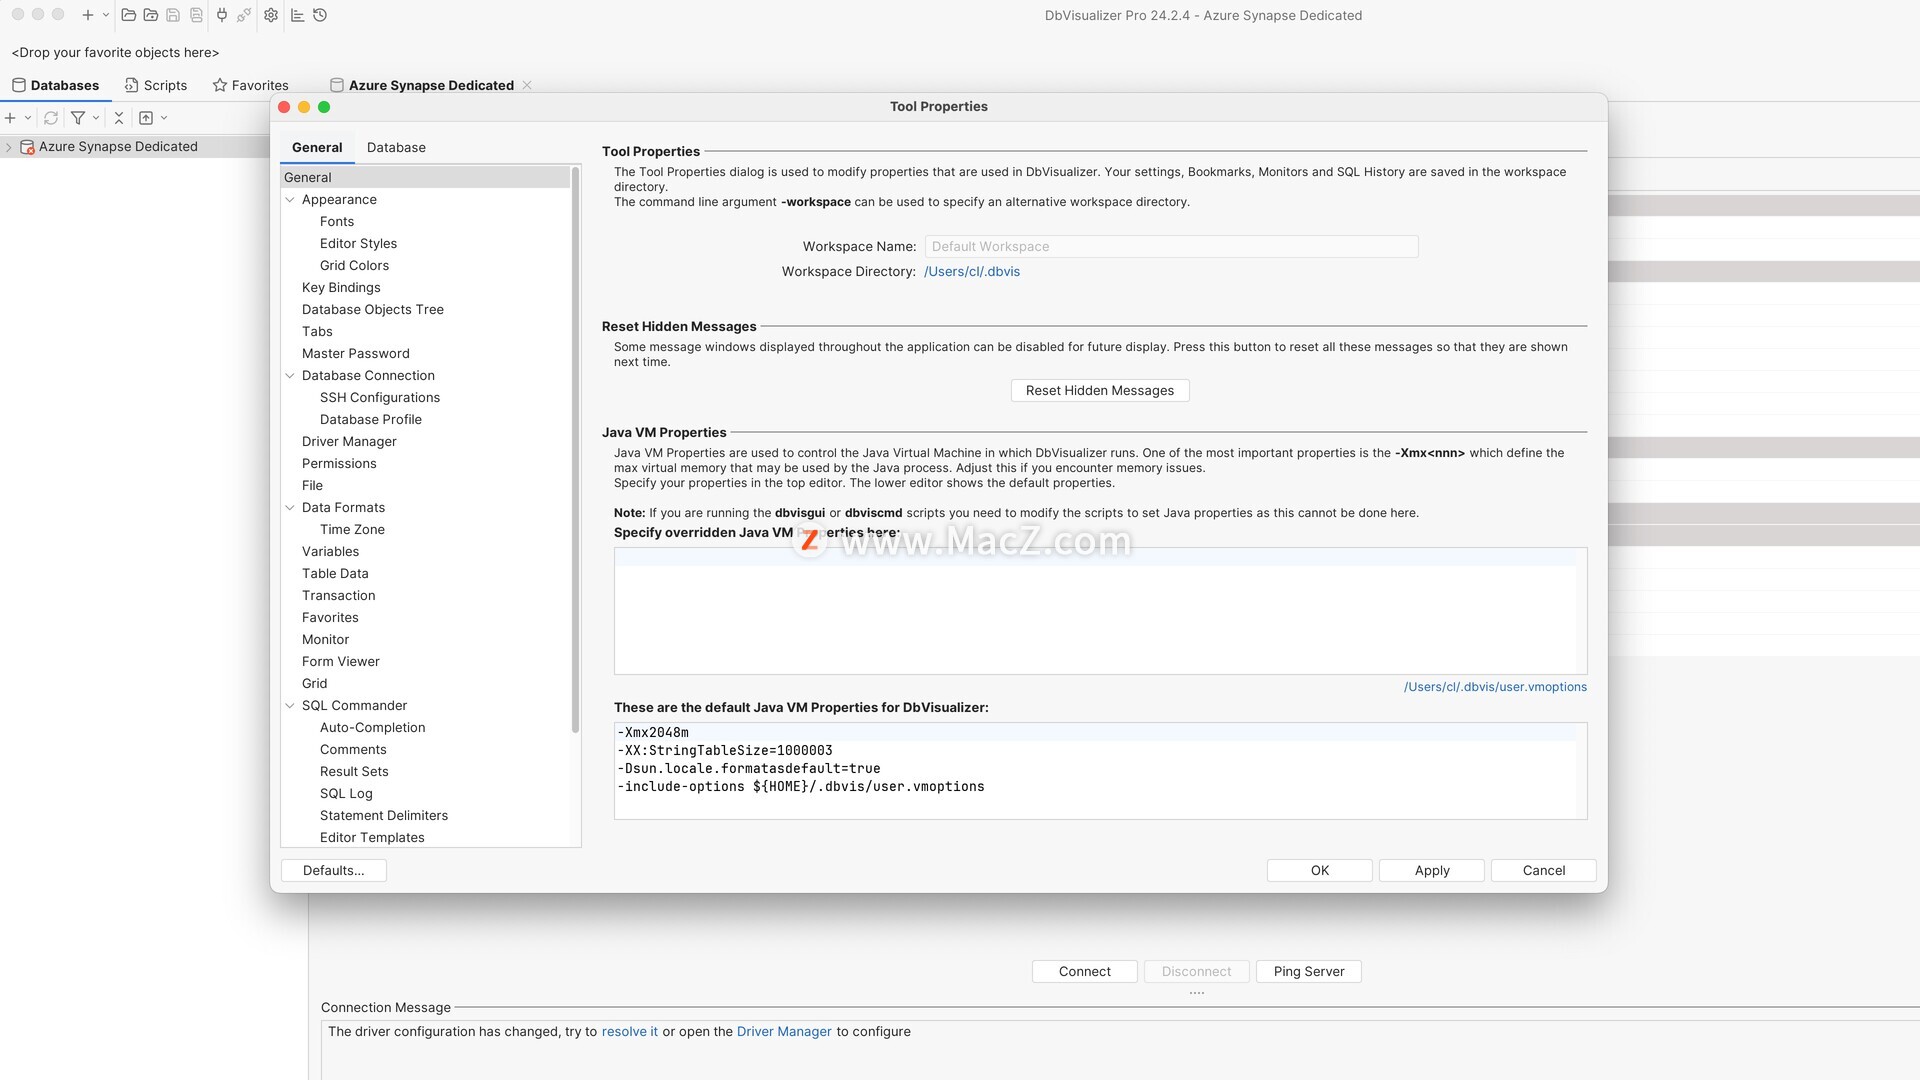Open the dropdown arrow beside the top plus icon
The width and height of the screenshot is (1920, 1080).
pos(106,15)
